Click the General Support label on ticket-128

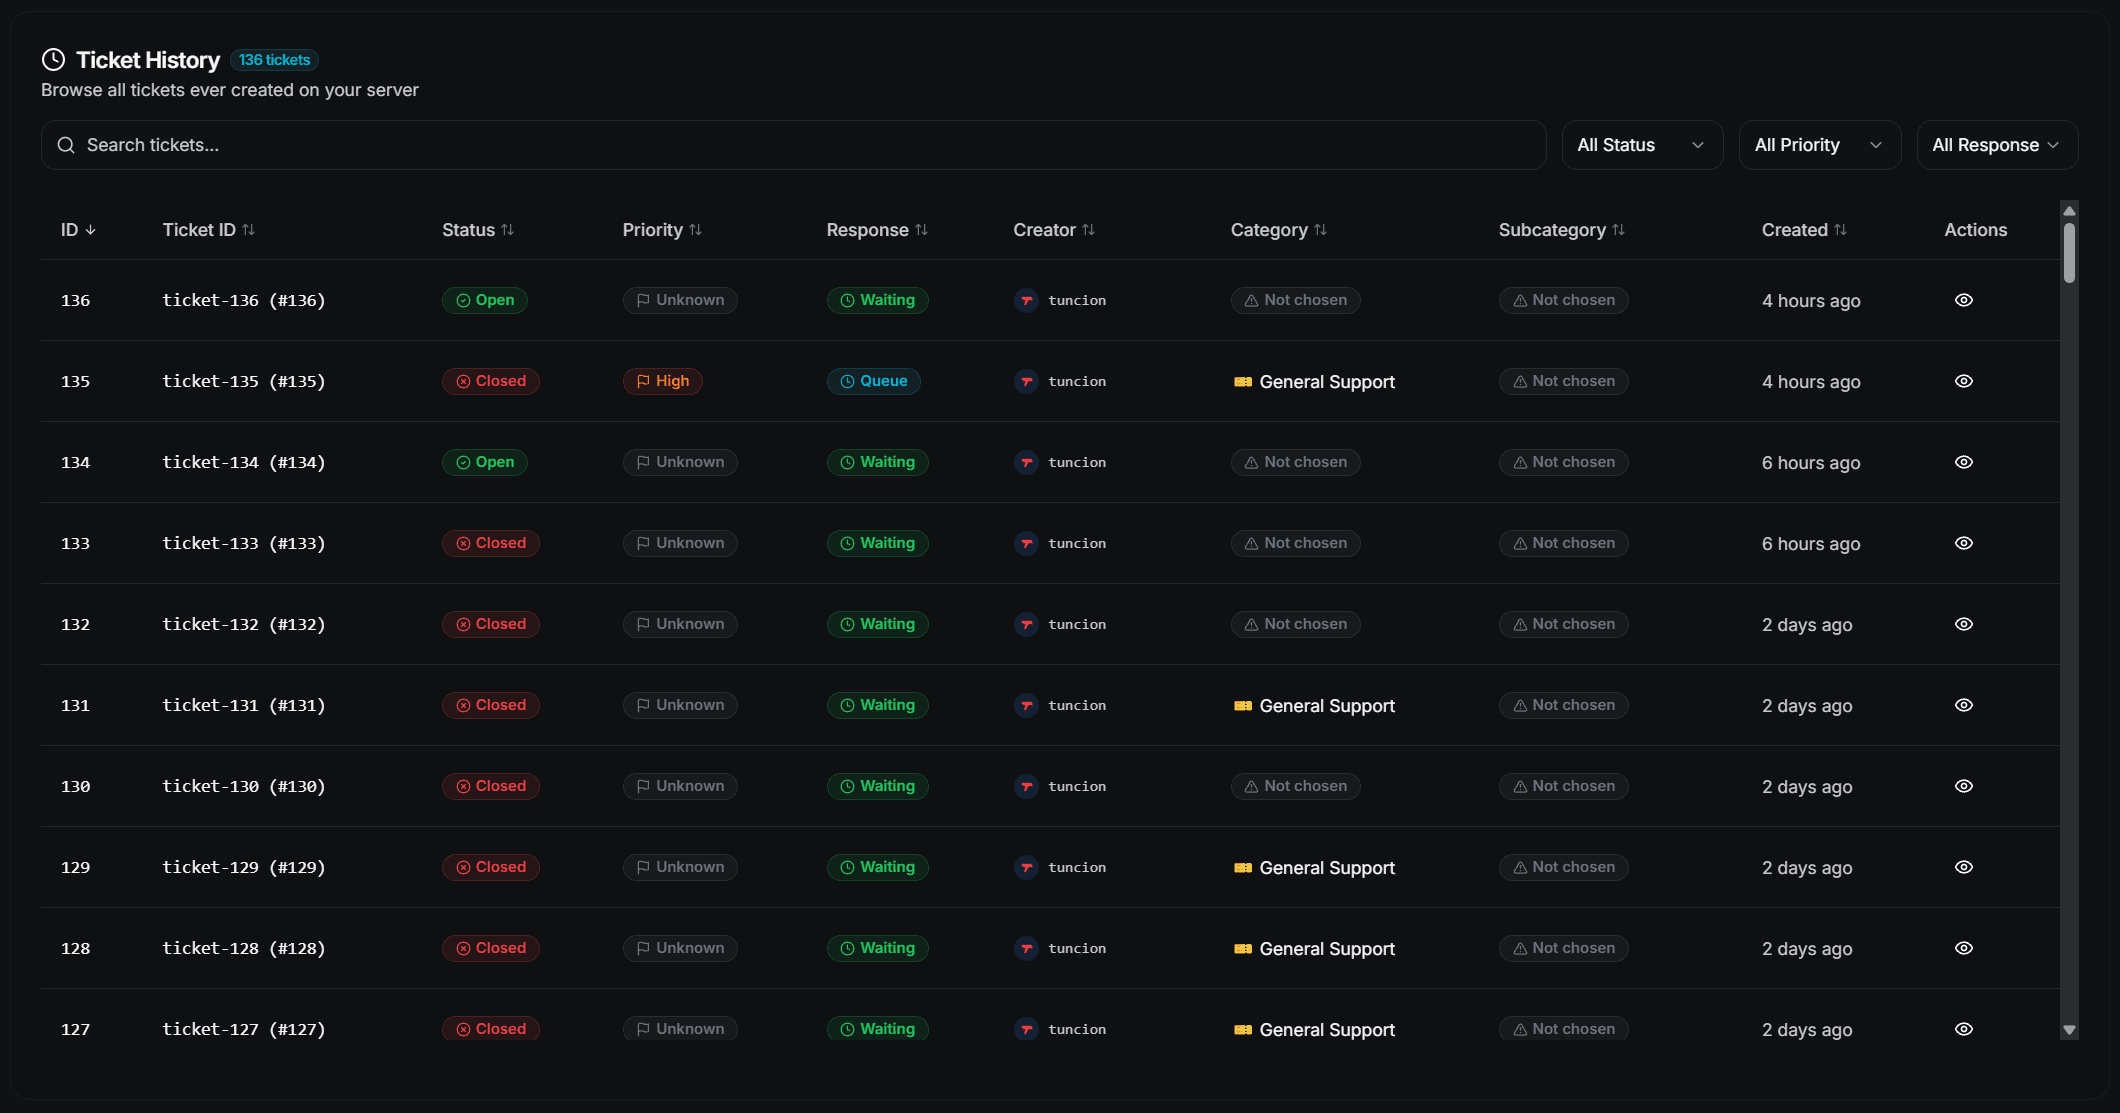tap(1327, 949)
